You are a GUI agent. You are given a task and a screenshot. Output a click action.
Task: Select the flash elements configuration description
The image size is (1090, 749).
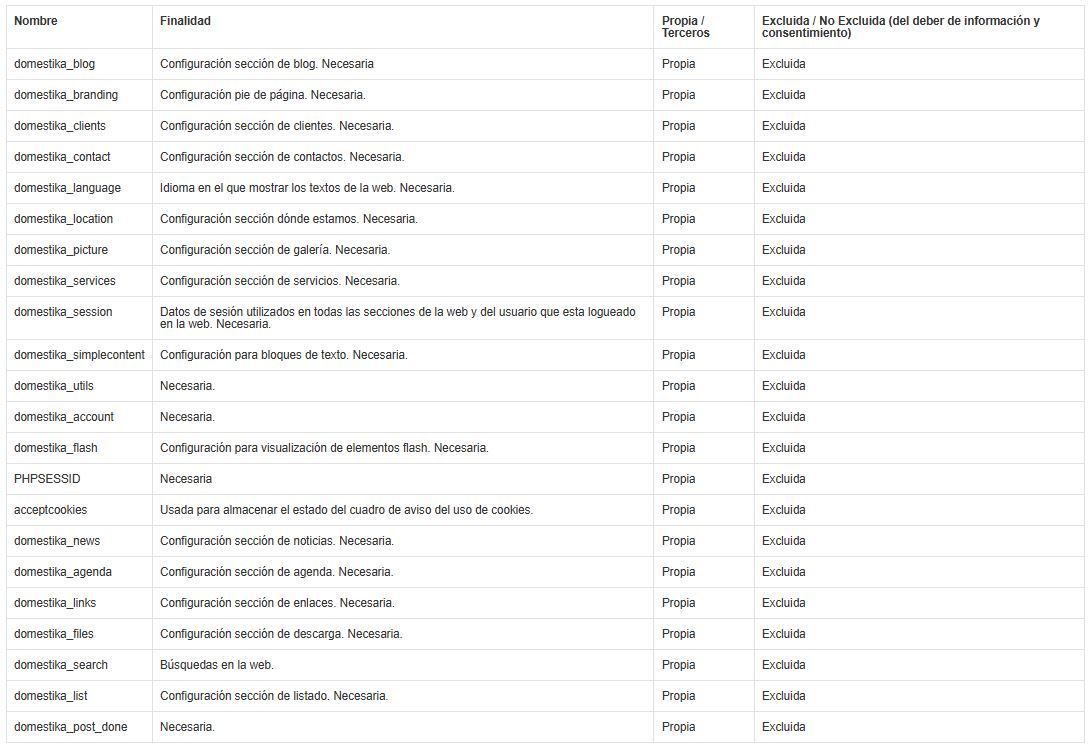(324, 448)
